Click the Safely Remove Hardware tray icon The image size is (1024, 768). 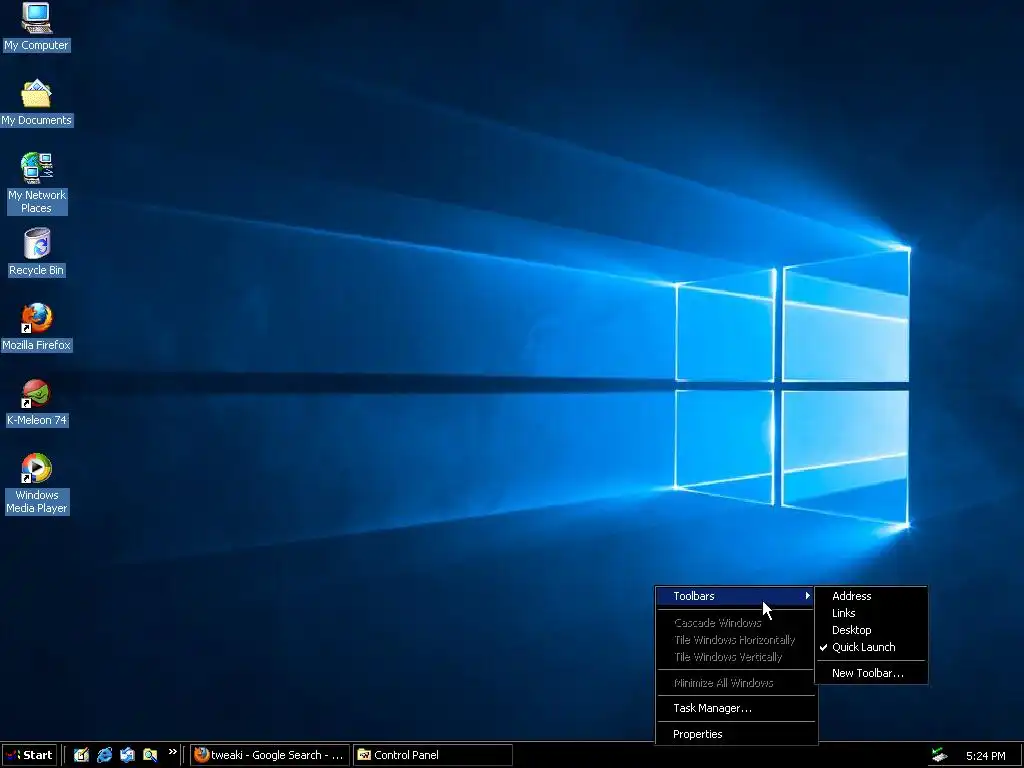pyautogui.click(x=939, y=755)
